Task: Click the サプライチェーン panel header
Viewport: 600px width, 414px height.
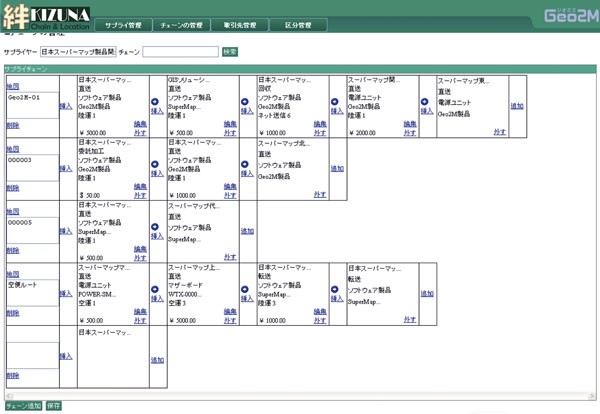Action: (300, 69)
